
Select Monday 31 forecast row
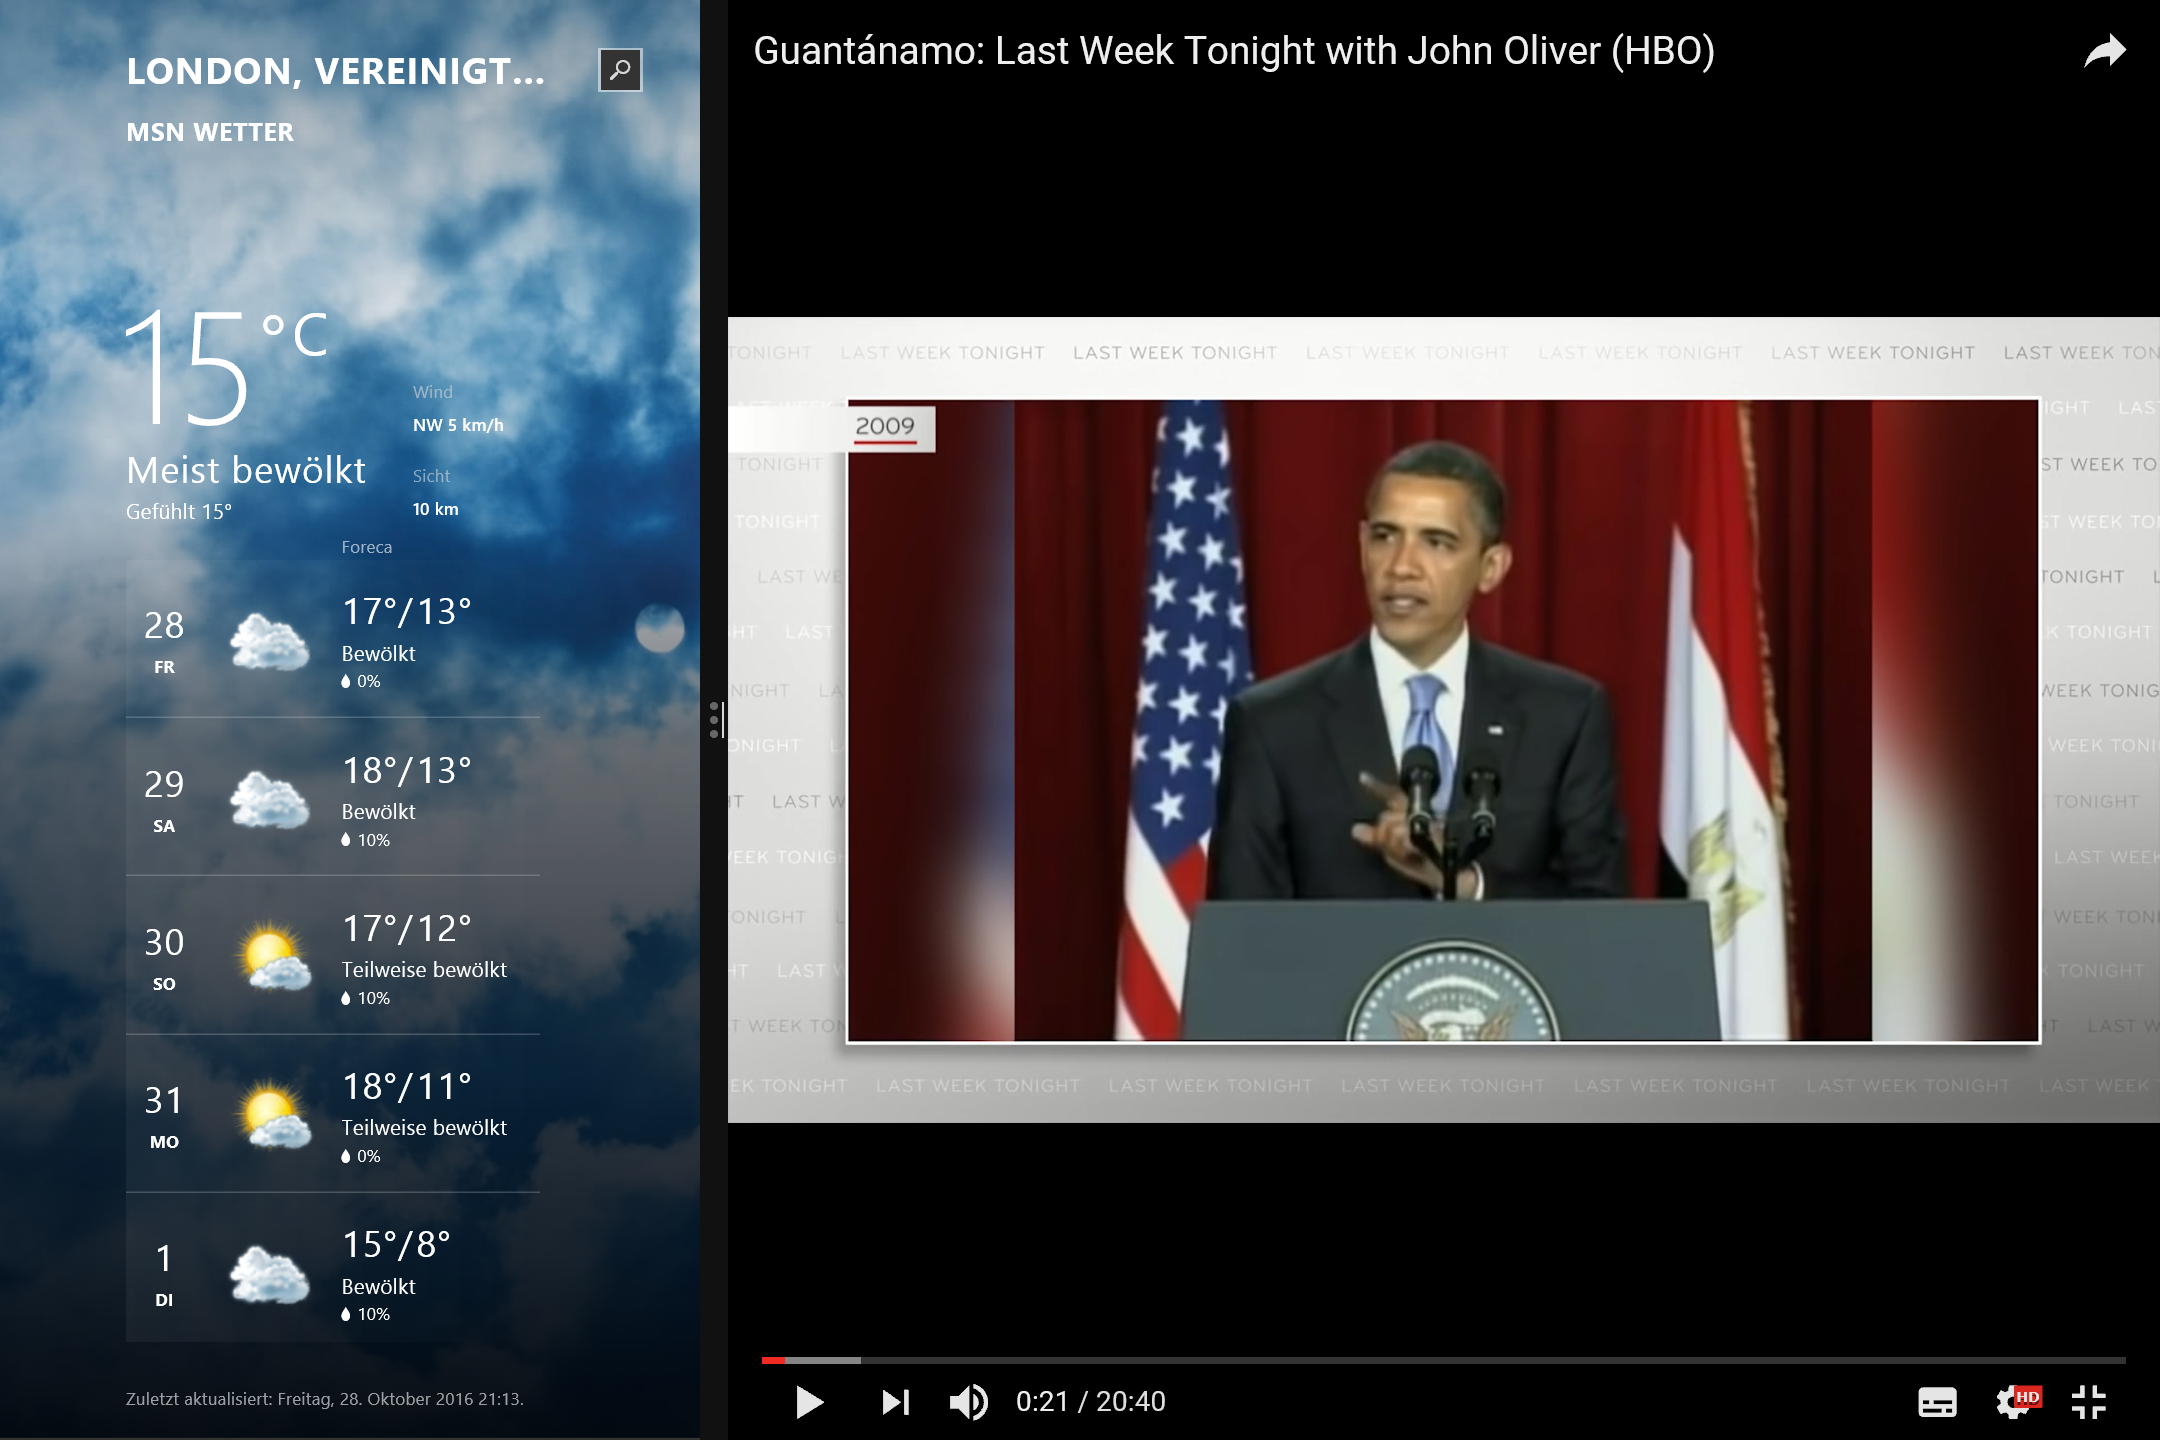point(332,1116)
